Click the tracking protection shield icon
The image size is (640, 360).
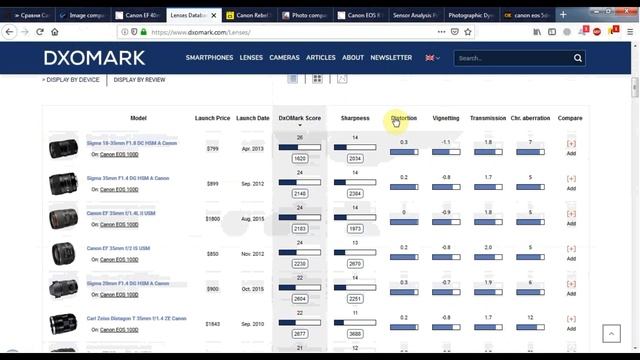[x=134, y=32]
